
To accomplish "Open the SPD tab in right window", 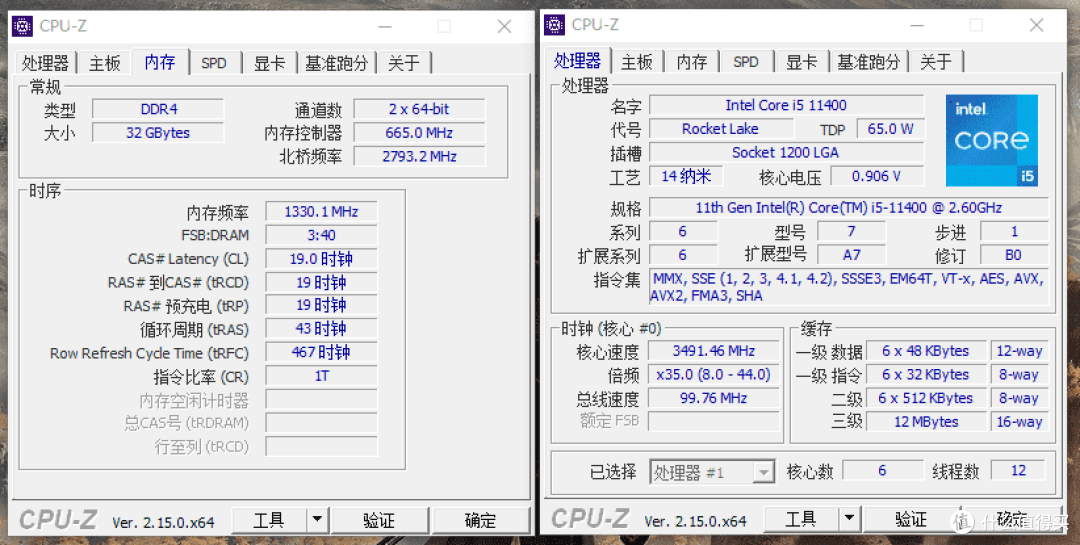I will tap(746, 62).
